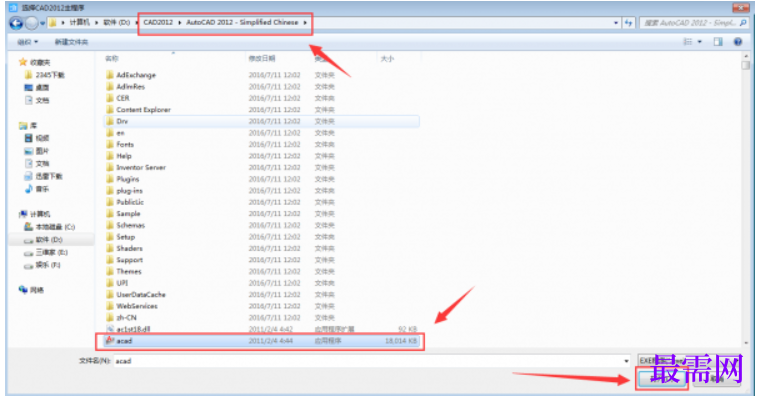Select 计算机 in the address breadcrumb

click(x=80, y=22)
